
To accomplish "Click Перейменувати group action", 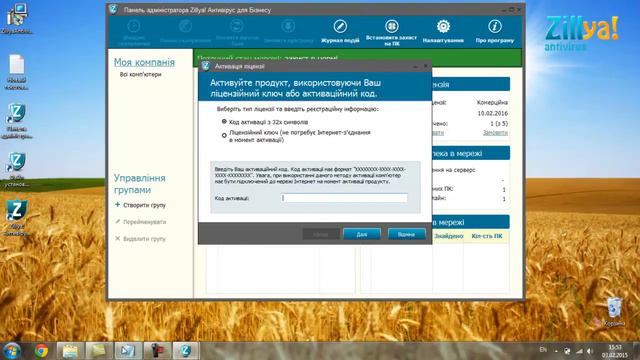I will point(140,222).
